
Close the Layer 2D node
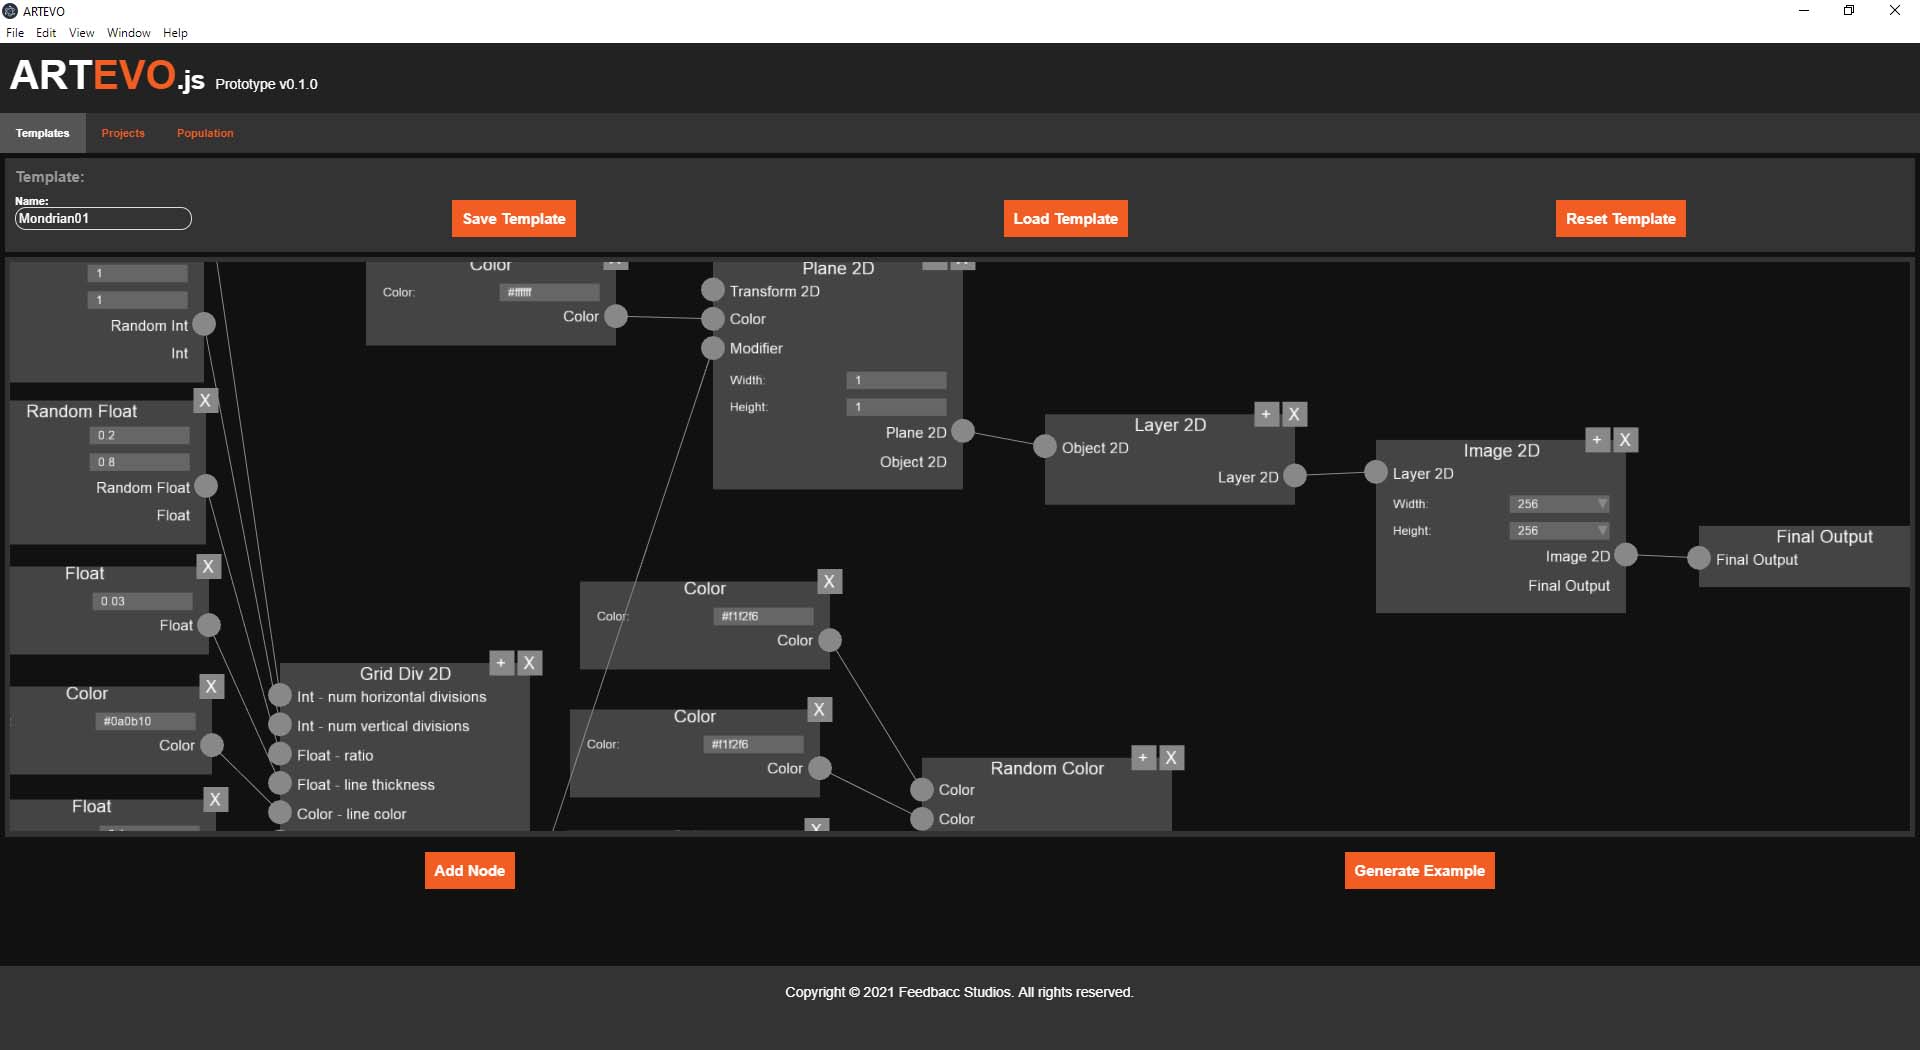[x=1295, y=414]
